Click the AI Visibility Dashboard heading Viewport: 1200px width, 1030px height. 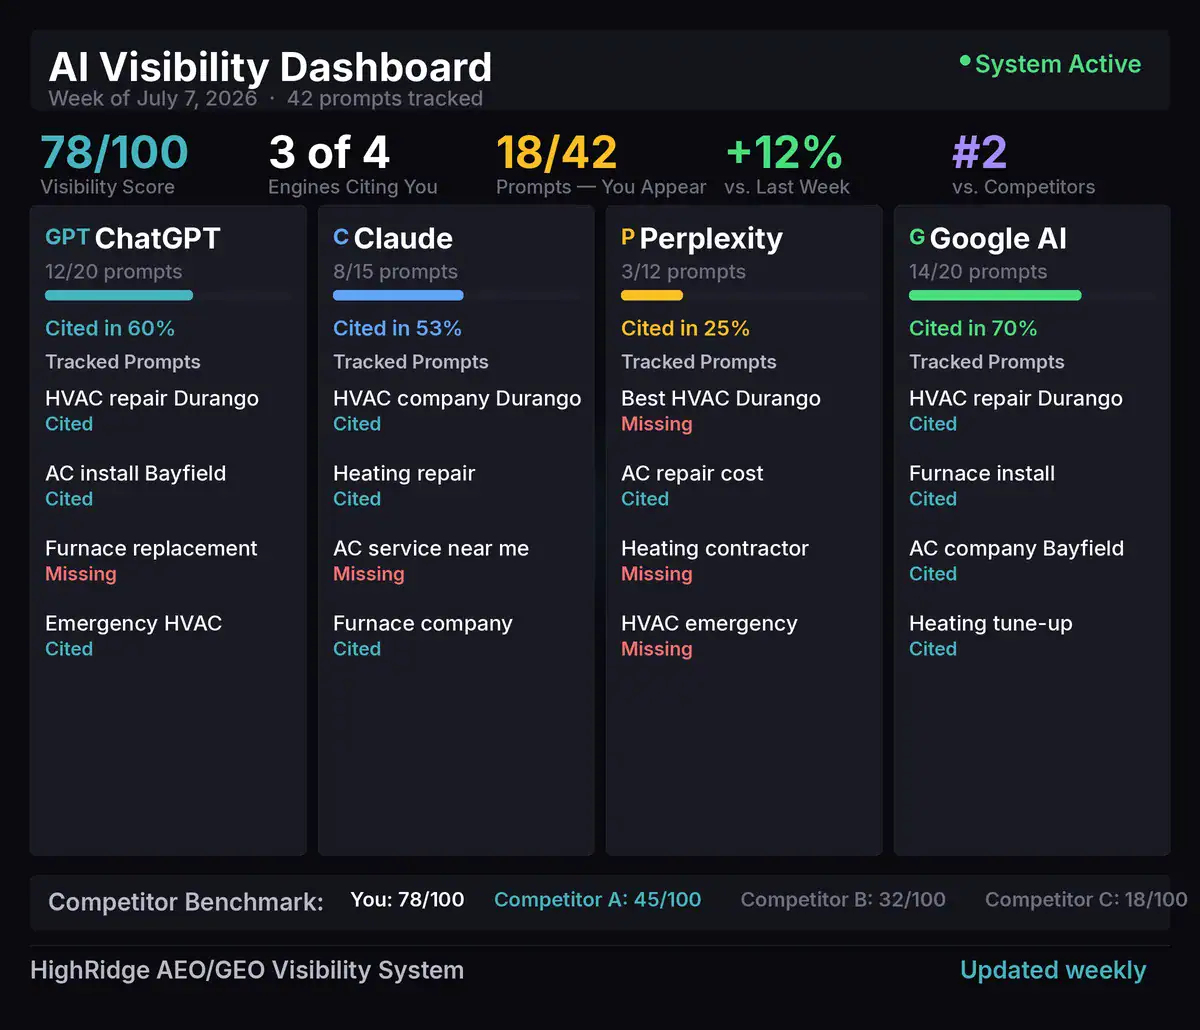(x=270, y=67)
